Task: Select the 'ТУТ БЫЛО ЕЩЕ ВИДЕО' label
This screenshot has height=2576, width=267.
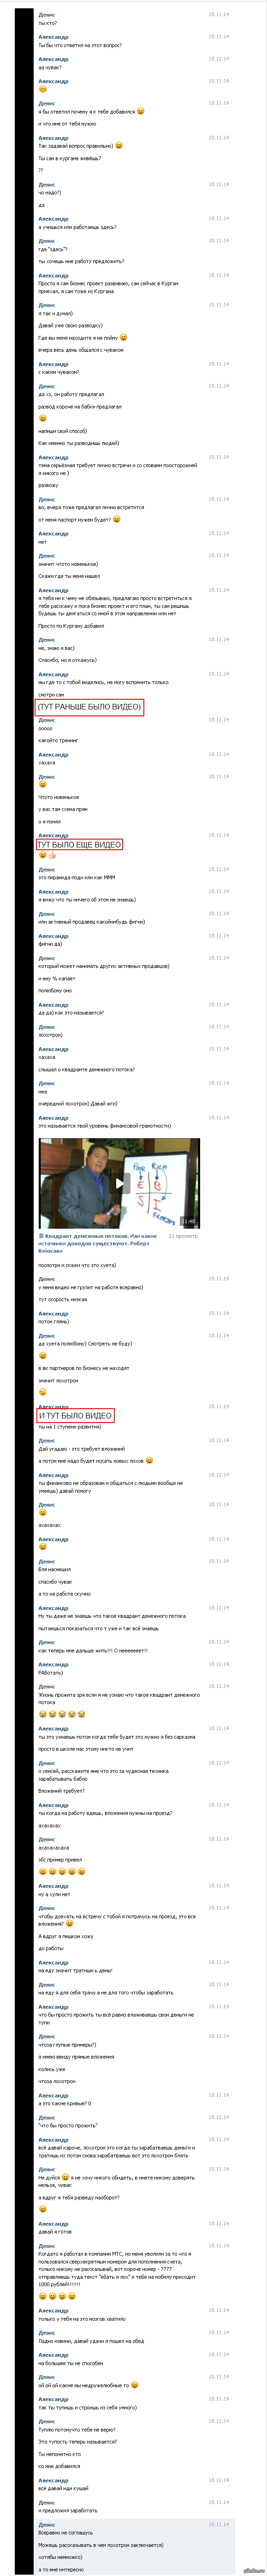Action: point(80,845)
